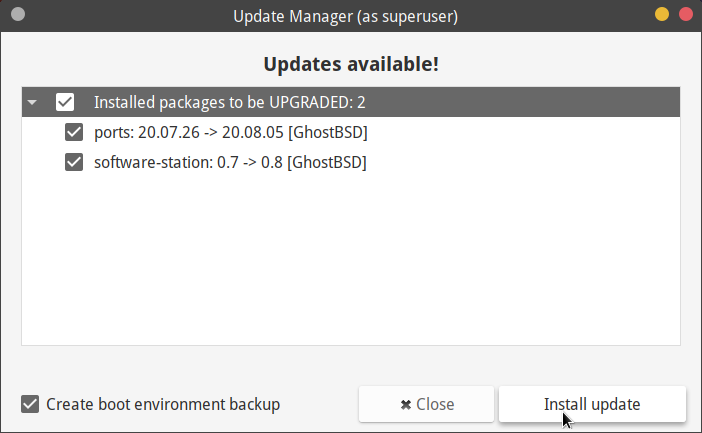
Task: Uncheck the software-station package checkbox
Action: 73,162
